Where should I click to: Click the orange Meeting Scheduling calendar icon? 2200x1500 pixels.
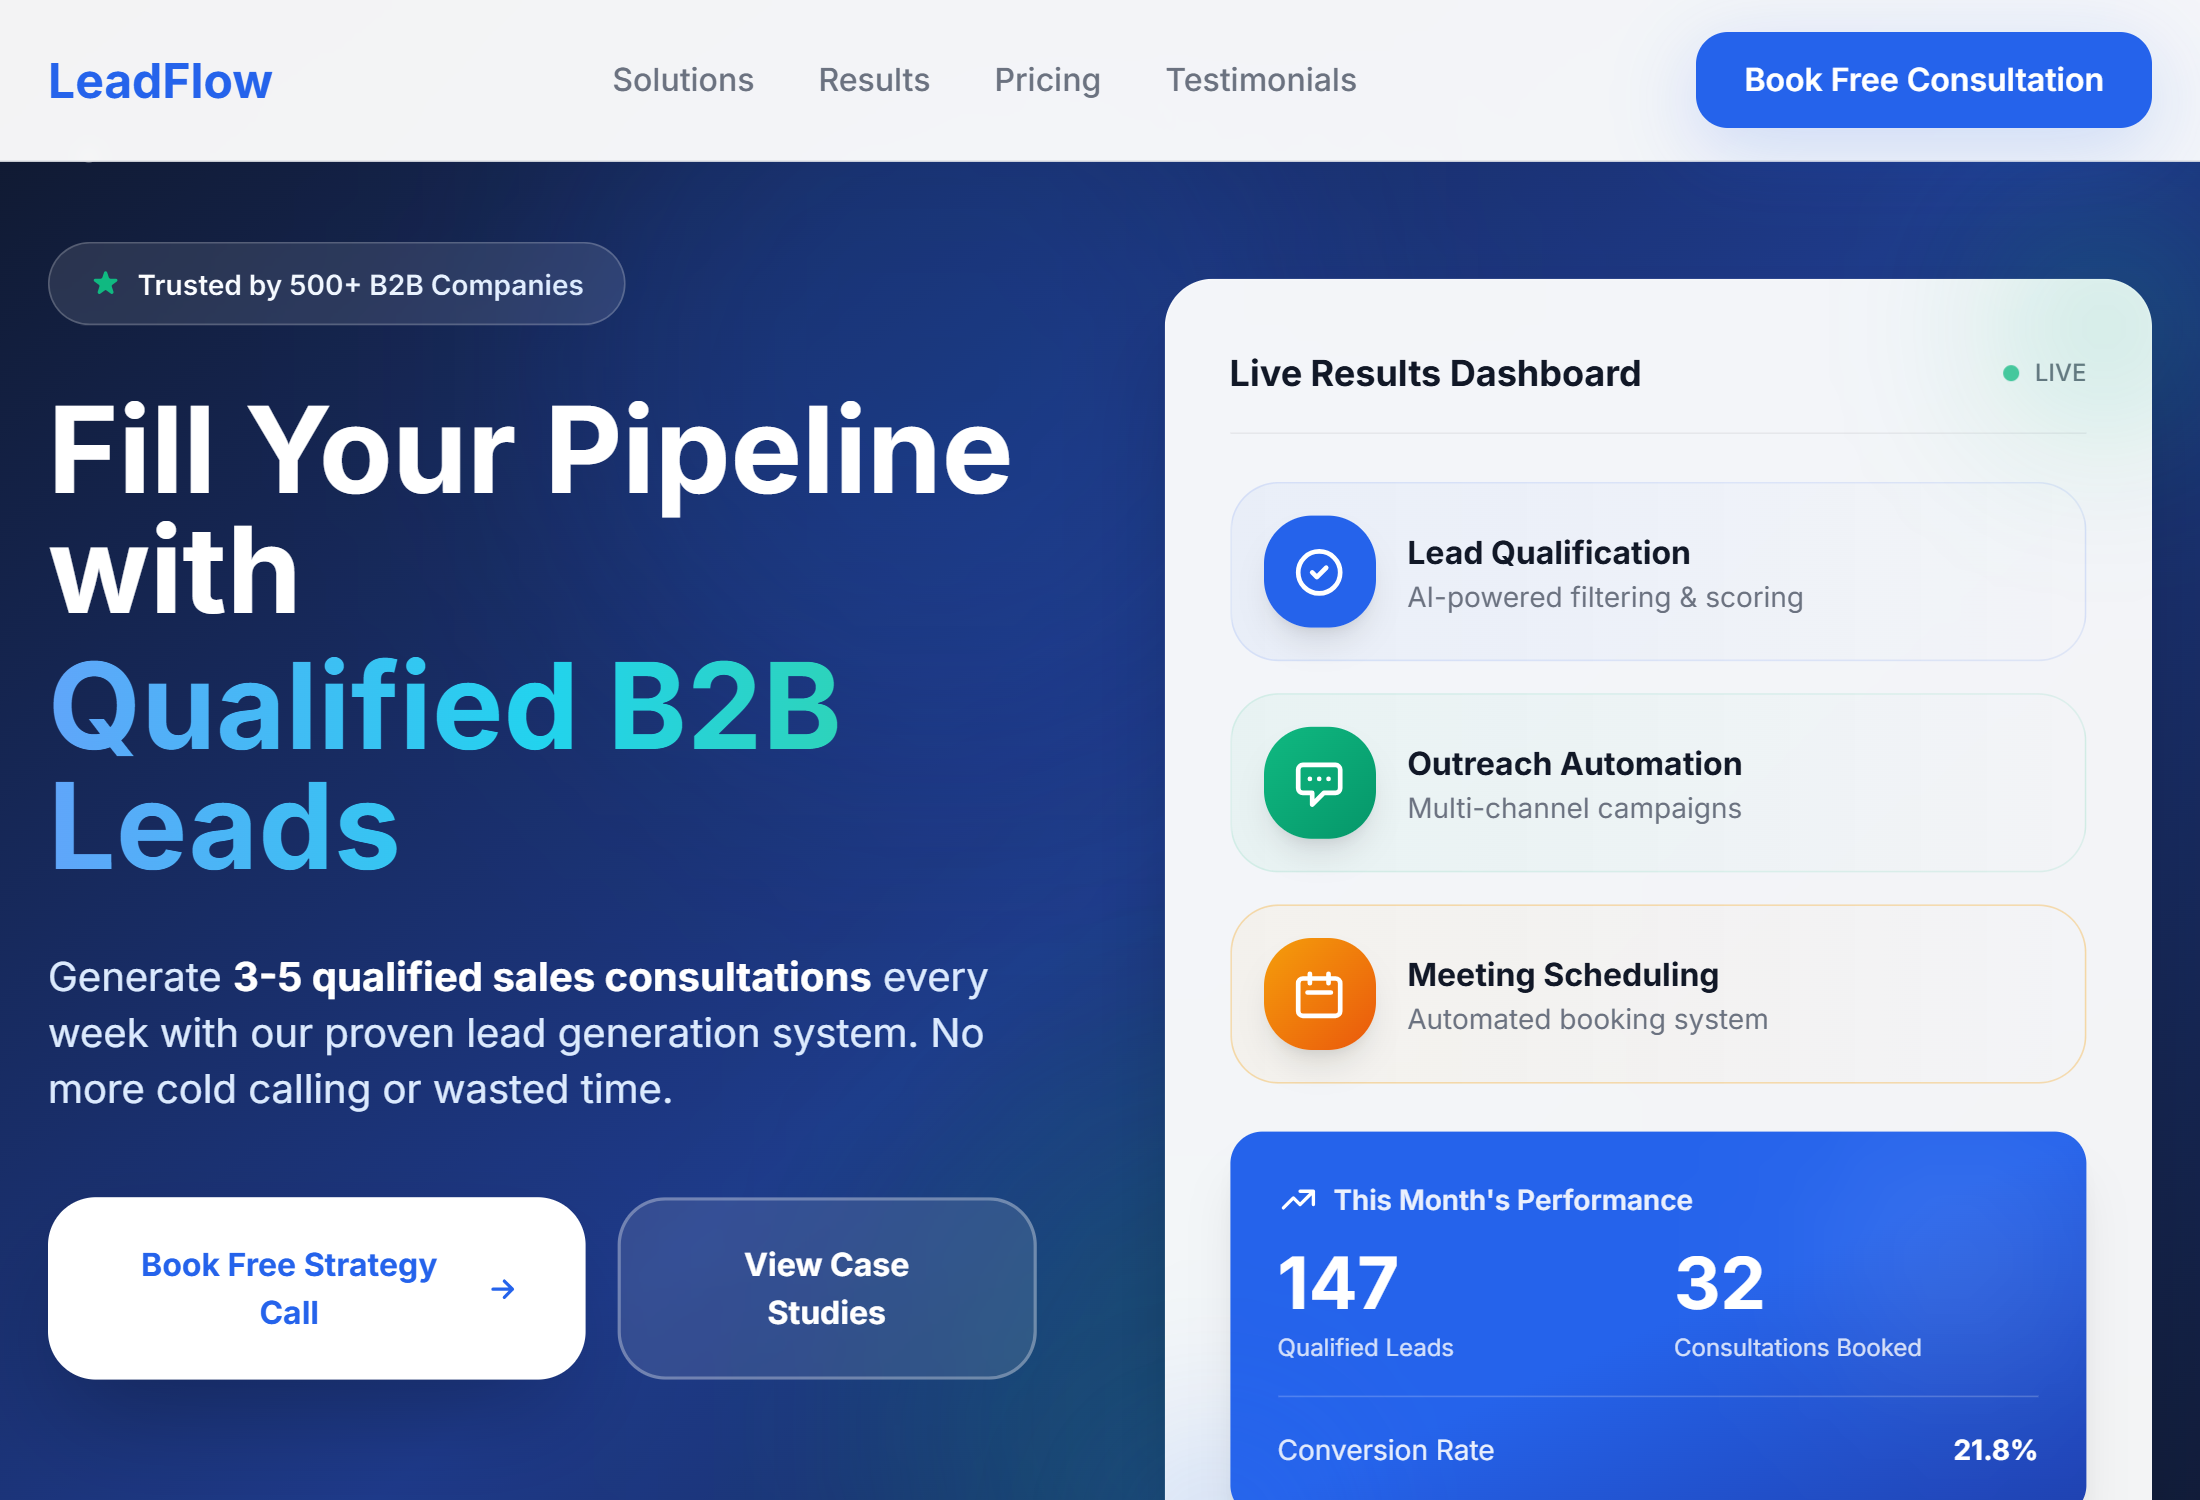click(x=1319, y=994)
